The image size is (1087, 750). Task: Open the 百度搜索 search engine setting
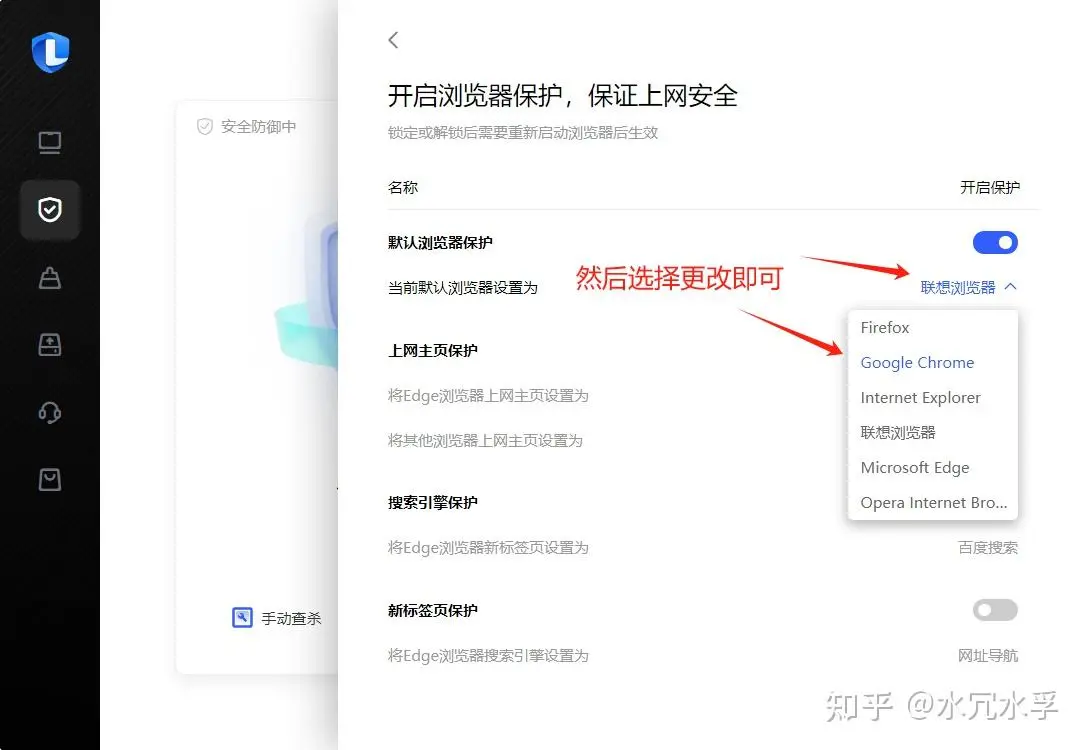(987, 548)
